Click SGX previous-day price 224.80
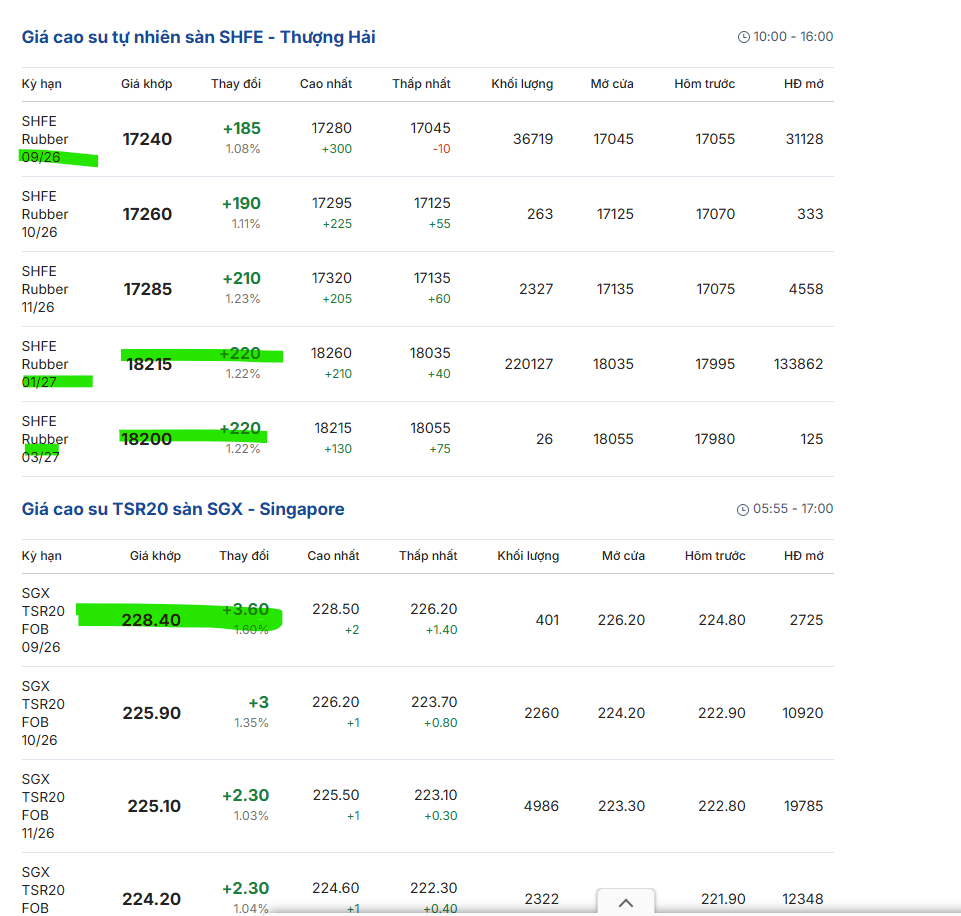Image resolution: width=961 pixels, height=916 pixels. 722,620
